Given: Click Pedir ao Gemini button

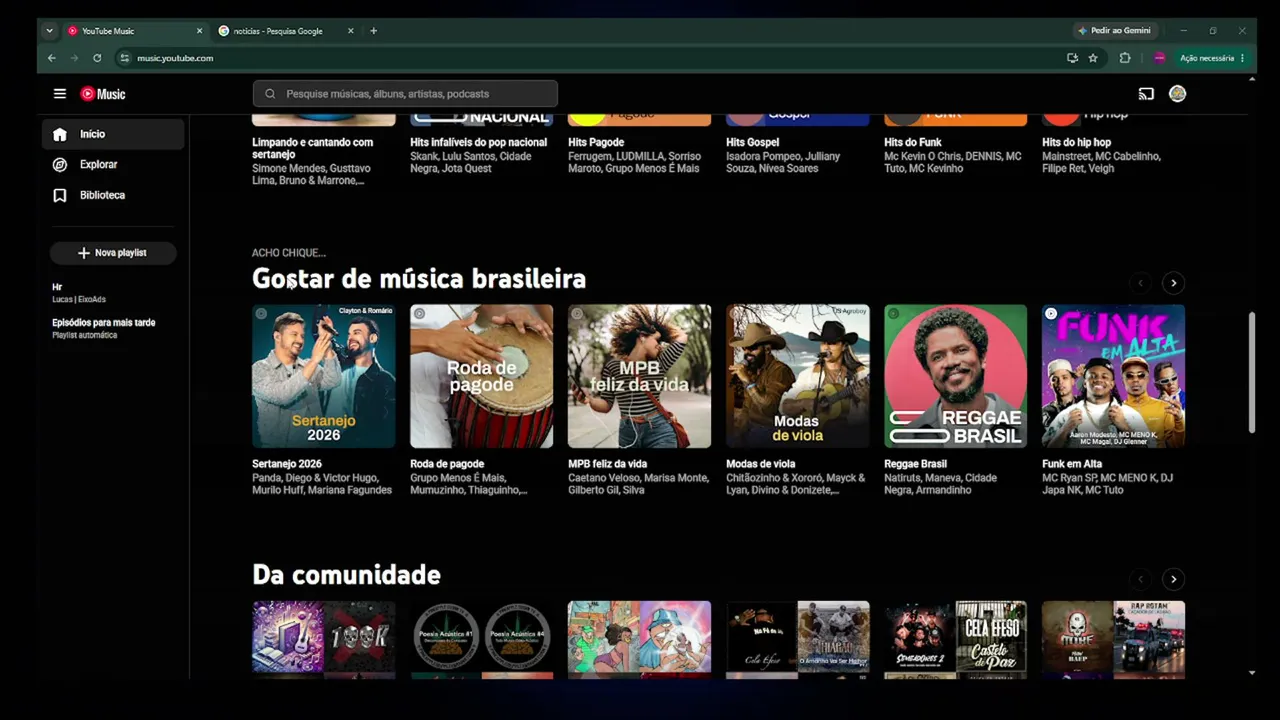Looking at the screenshot, I should 1114,31.
